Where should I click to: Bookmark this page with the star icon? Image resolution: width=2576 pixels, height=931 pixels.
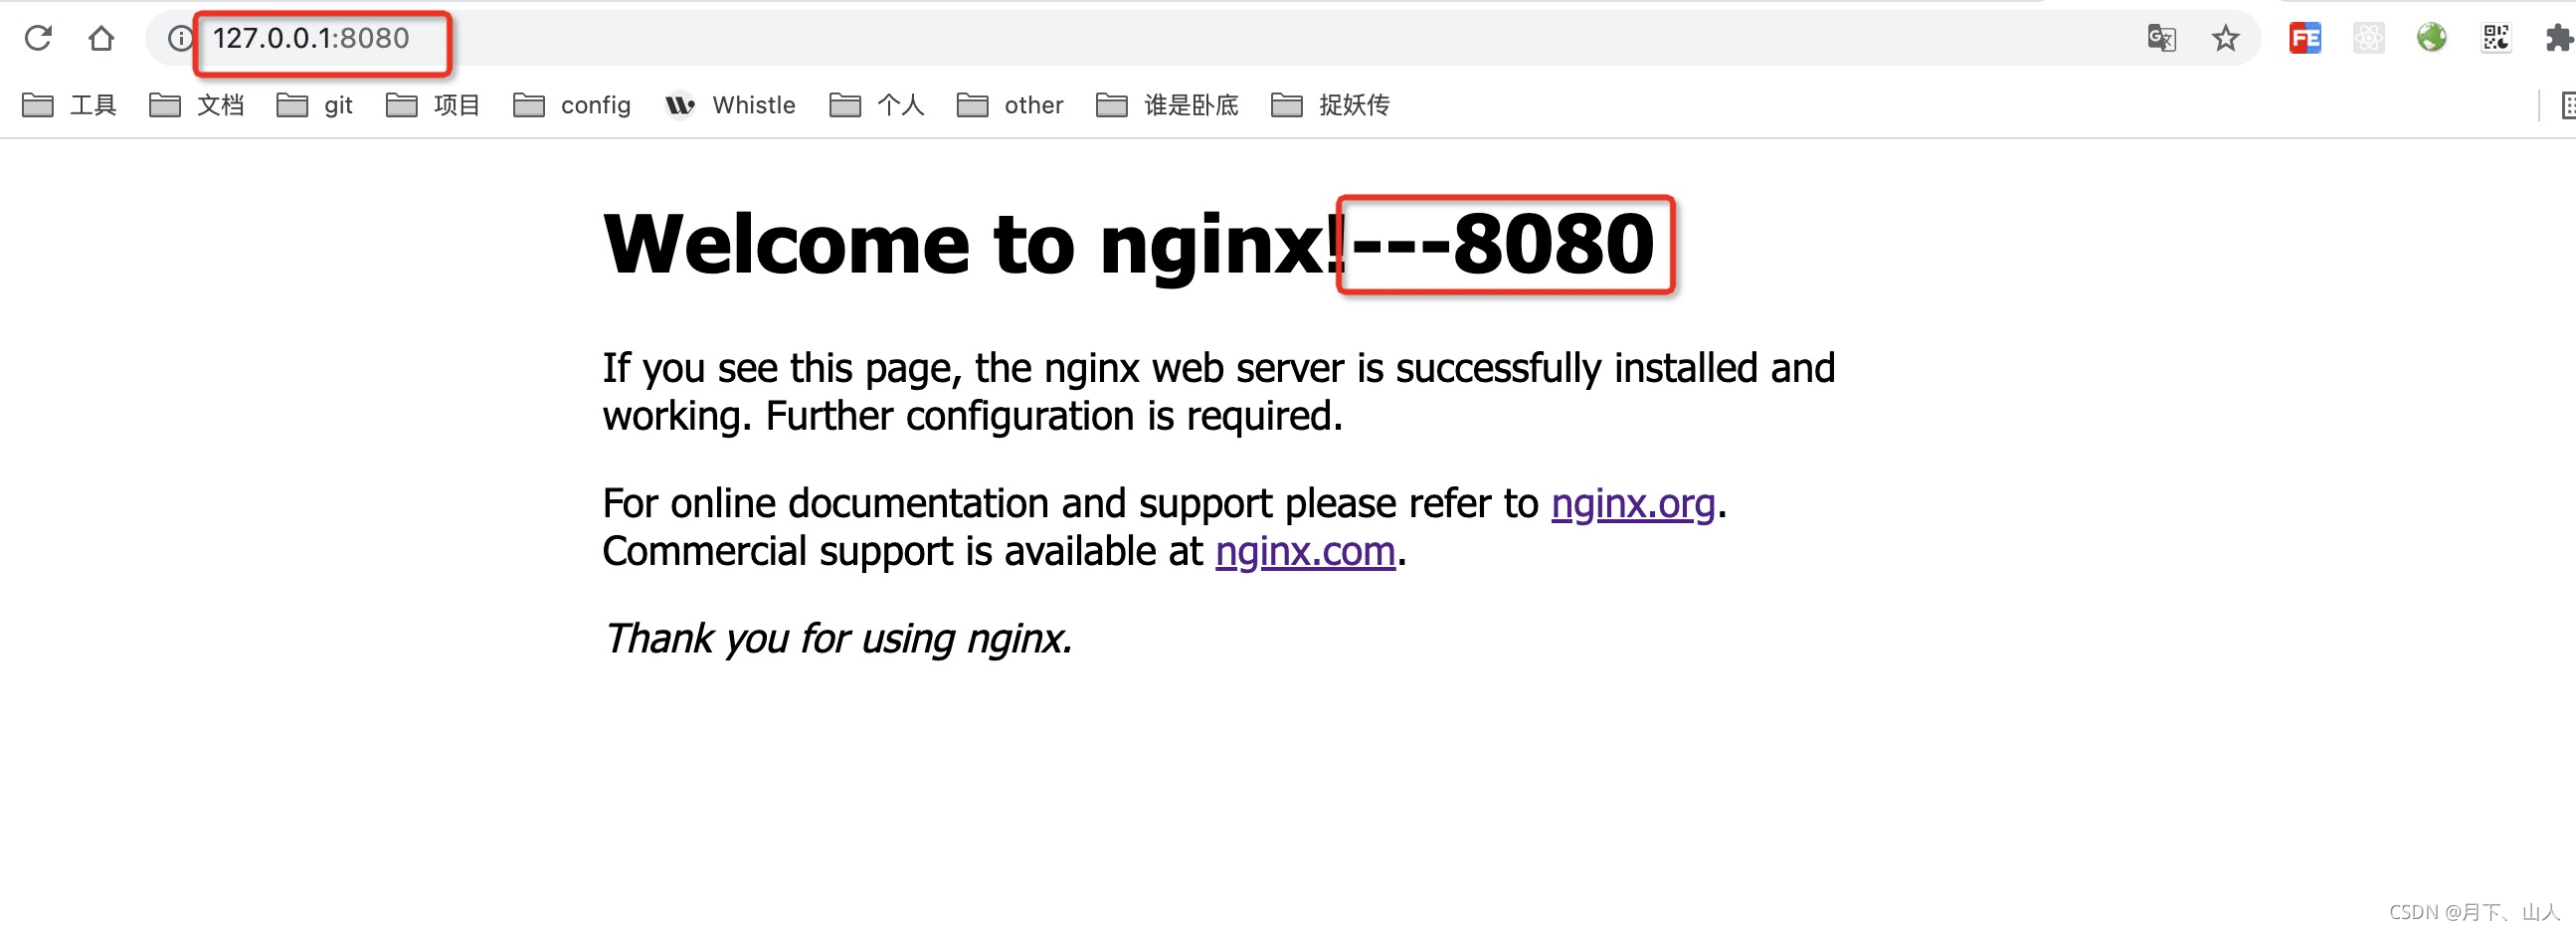coord(2225,38)
